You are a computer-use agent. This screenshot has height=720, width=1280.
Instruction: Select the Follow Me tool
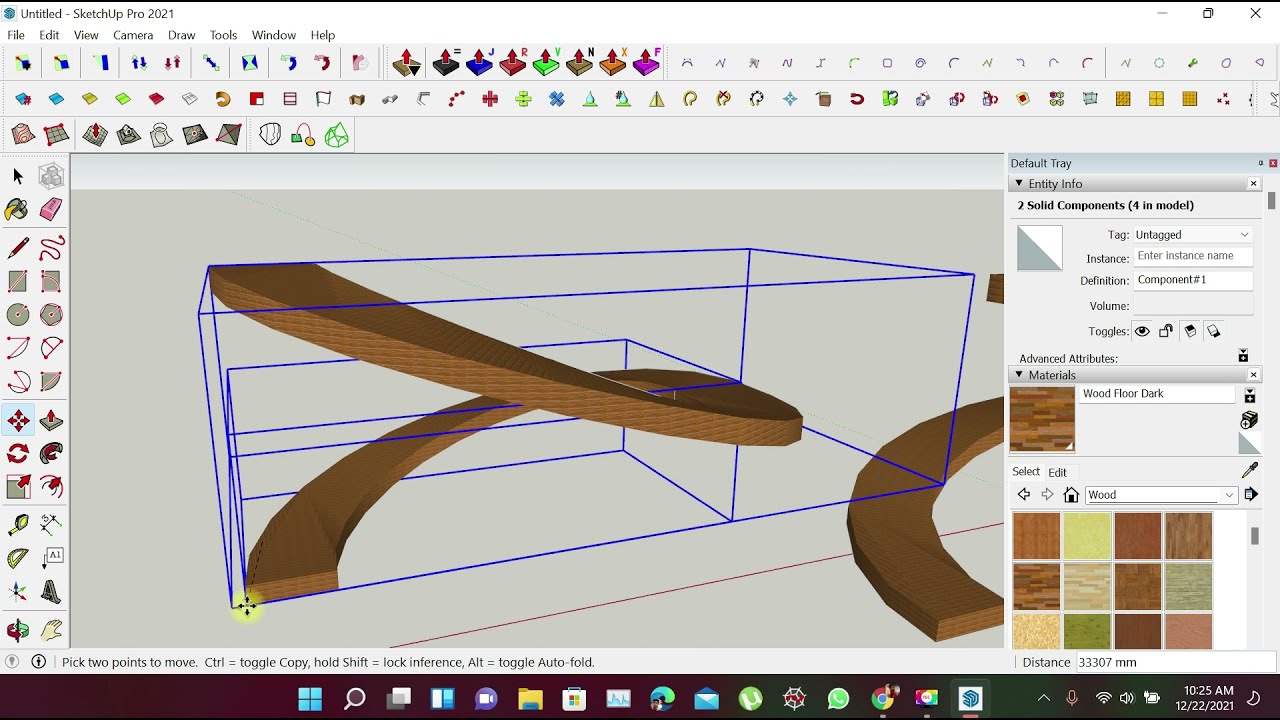pyautogui.click(x=51, y=454)
